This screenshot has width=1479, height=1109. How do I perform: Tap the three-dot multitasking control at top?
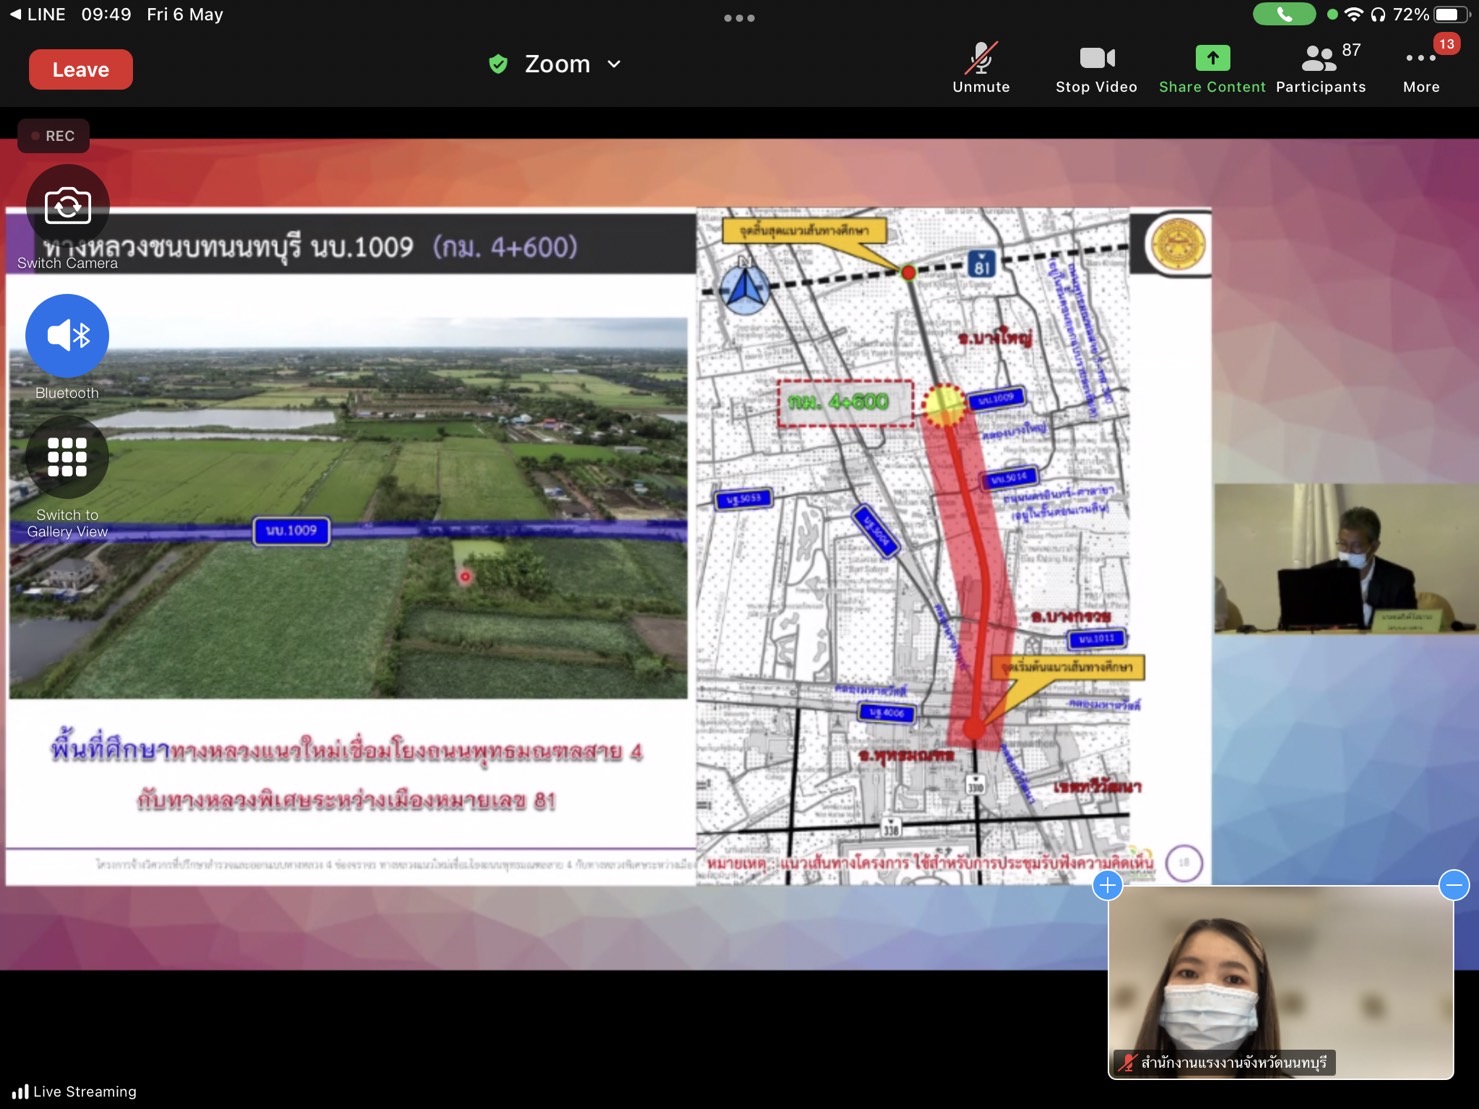739,18
